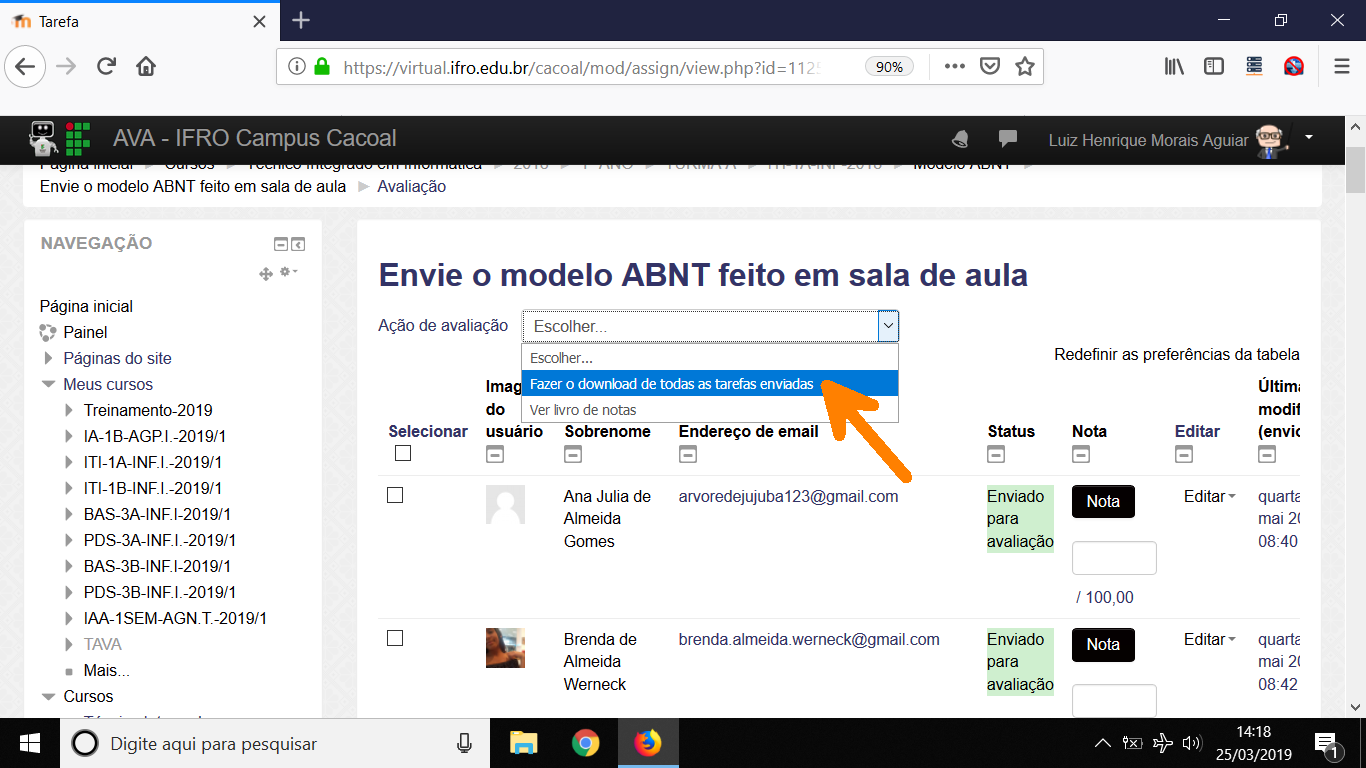
Task: Select 'Ver livro de notas' option
Action: pos(583,410)
